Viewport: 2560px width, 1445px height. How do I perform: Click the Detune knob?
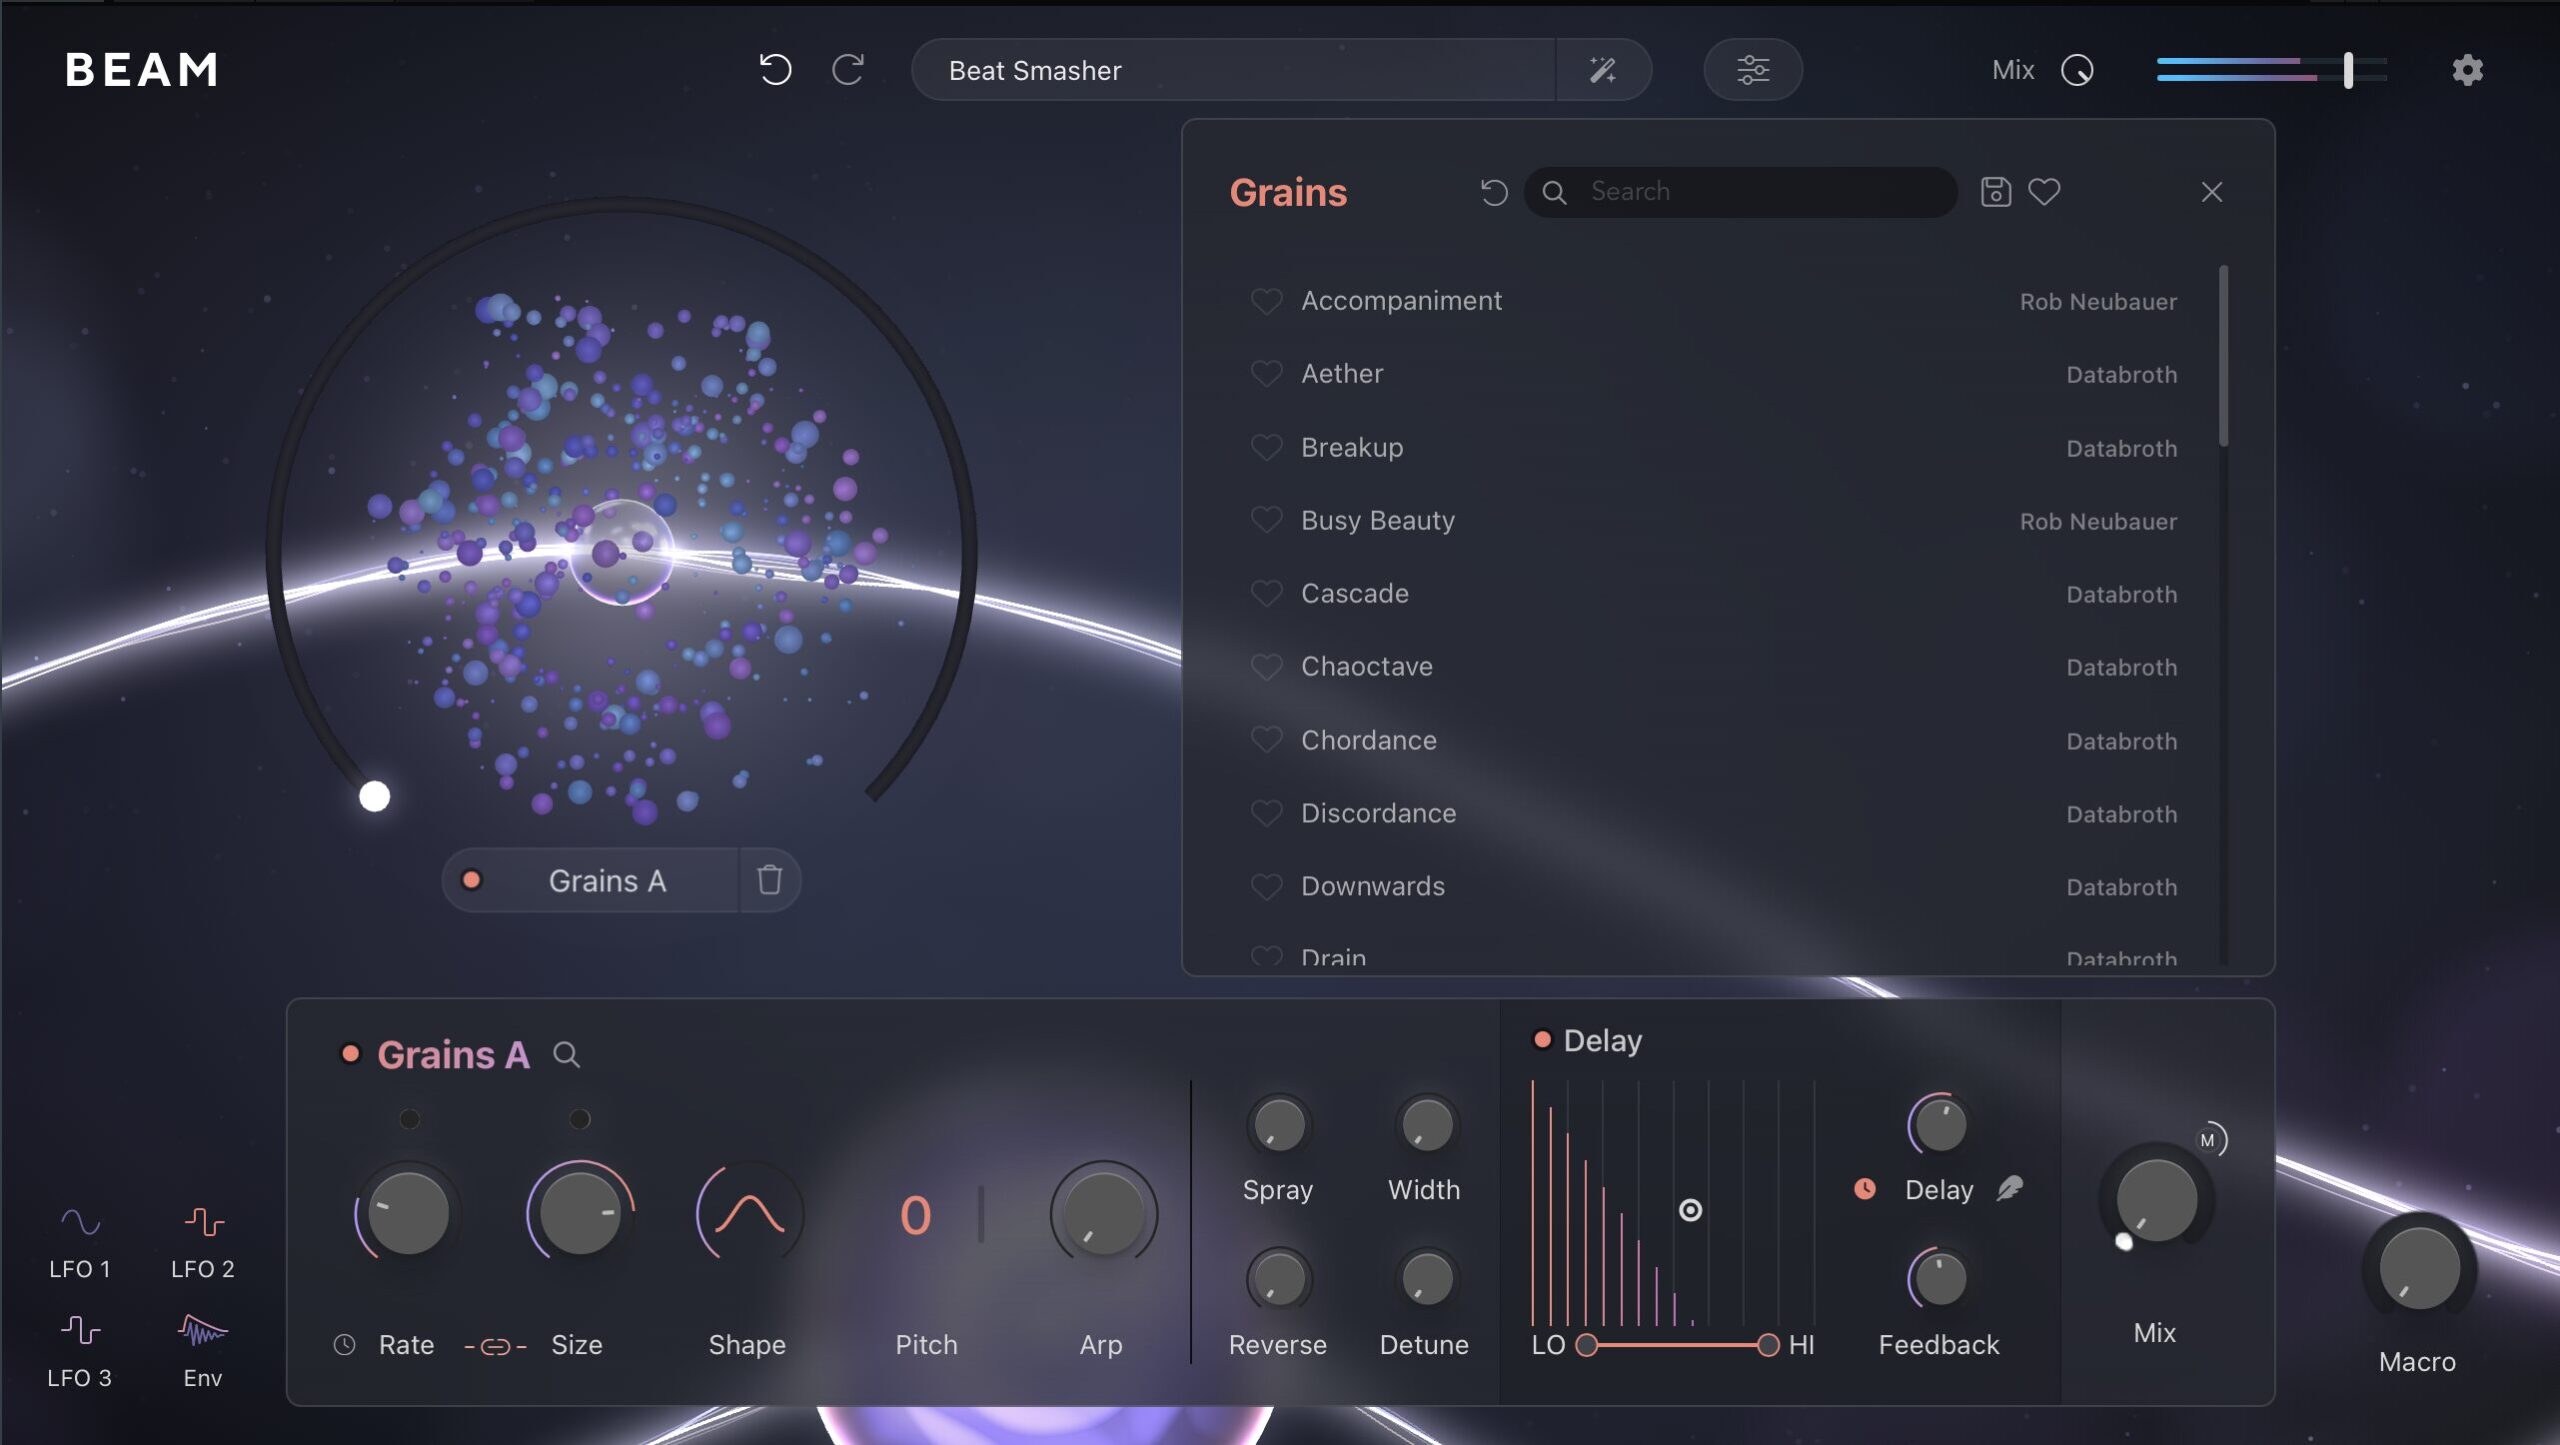[1427, 1279]
